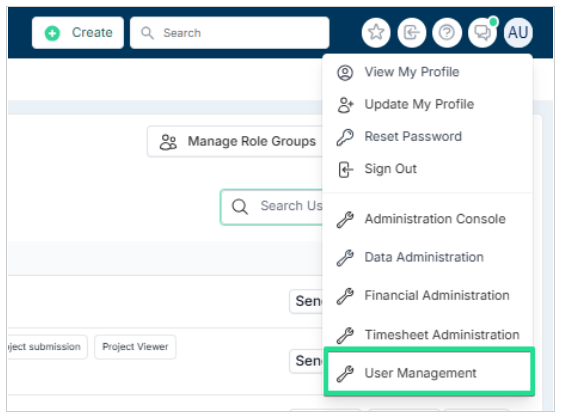Click the magnifier icon in Search Users box
562x419 pixels.
(239, 206)
